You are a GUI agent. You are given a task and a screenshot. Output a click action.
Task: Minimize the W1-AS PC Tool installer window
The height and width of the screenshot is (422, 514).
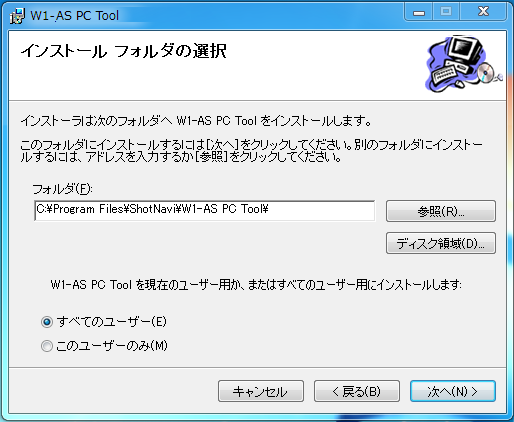point(419,13)
